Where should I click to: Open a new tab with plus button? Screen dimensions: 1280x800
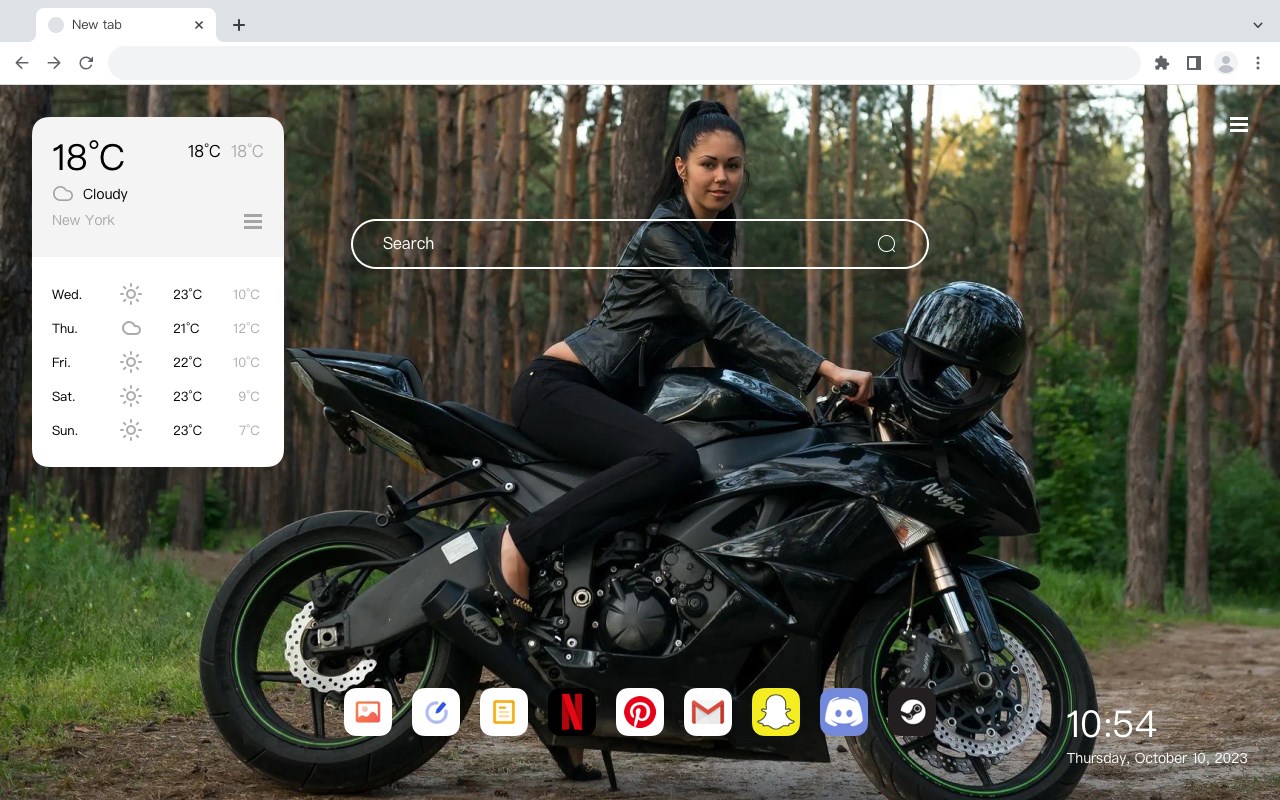[238, 25]
